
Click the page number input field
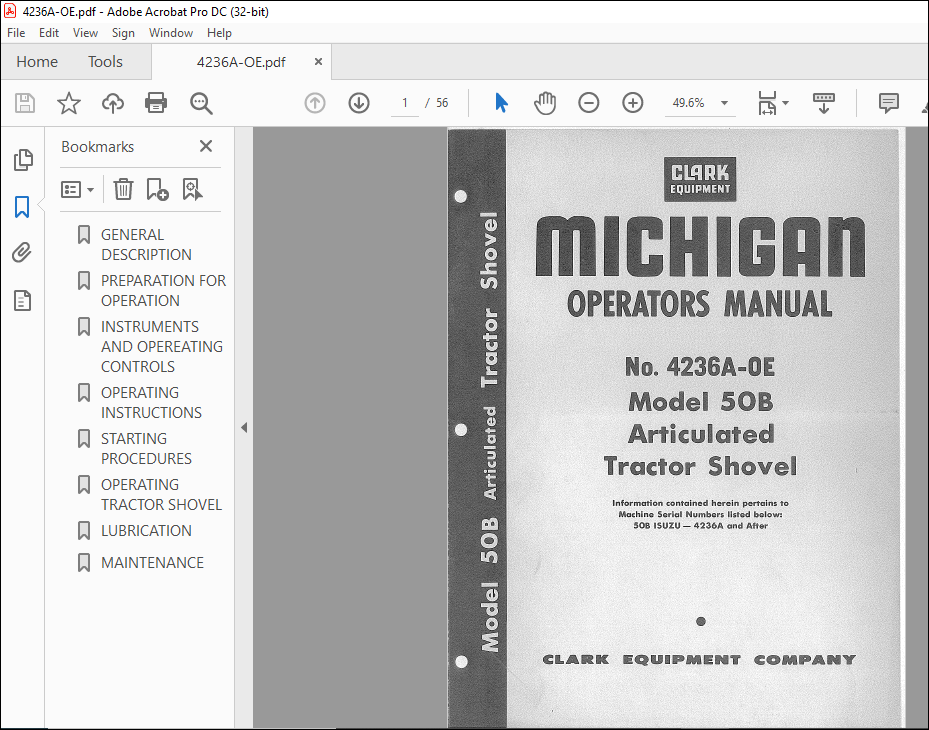click(405, 103)
